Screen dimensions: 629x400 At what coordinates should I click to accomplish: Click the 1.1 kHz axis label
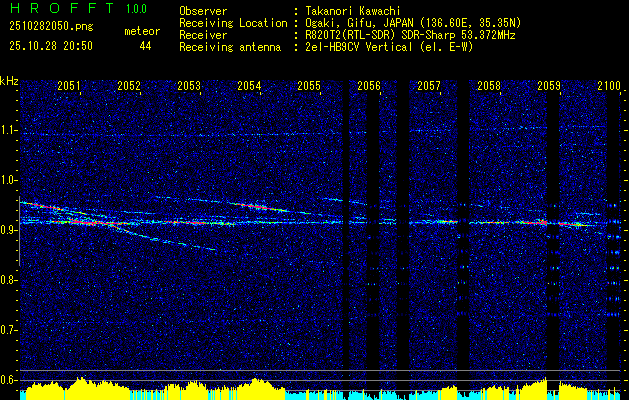8,130
